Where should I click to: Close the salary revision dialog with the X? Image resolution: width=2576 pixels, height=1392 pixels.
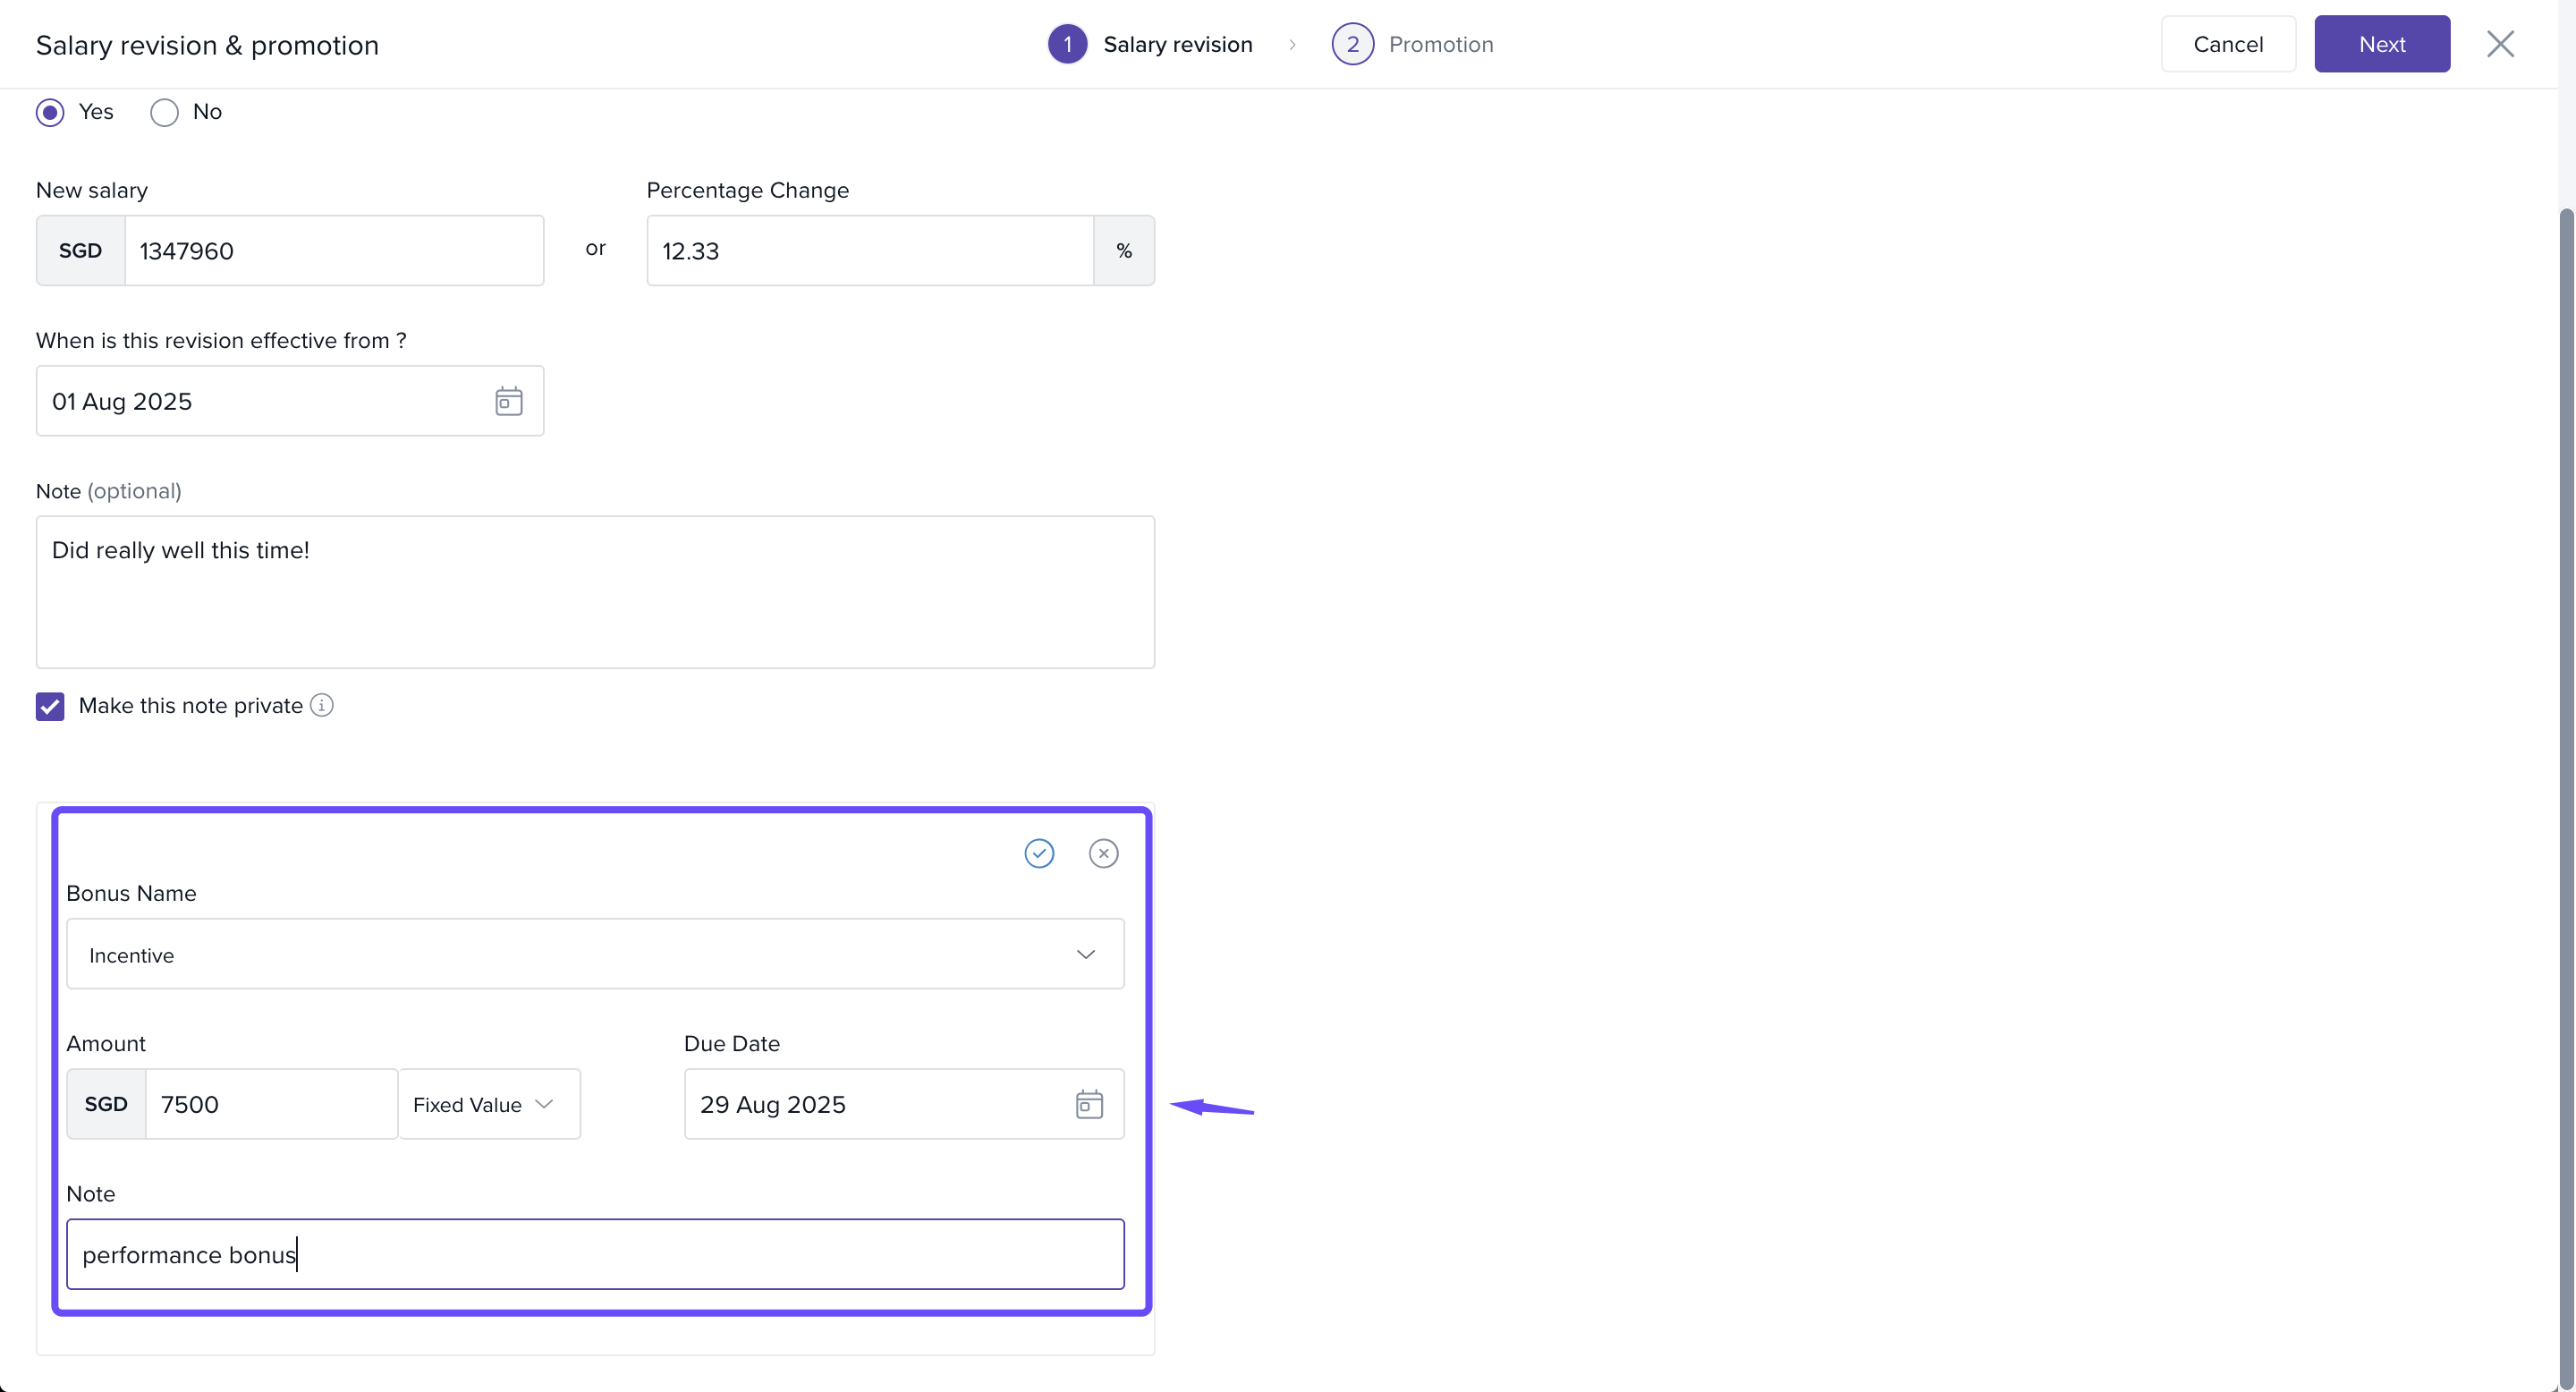click(2500, 44)
